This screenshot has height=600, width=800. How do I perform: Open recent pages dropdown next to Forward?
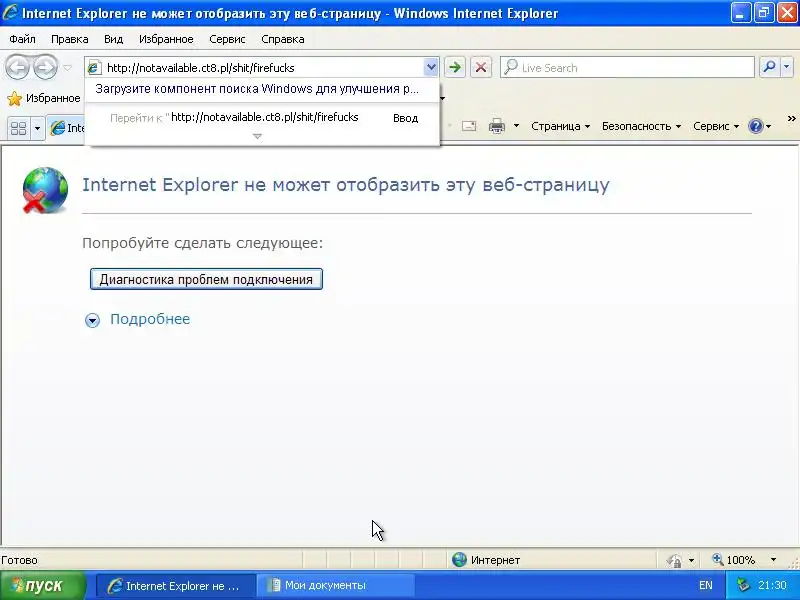point(67,68)
